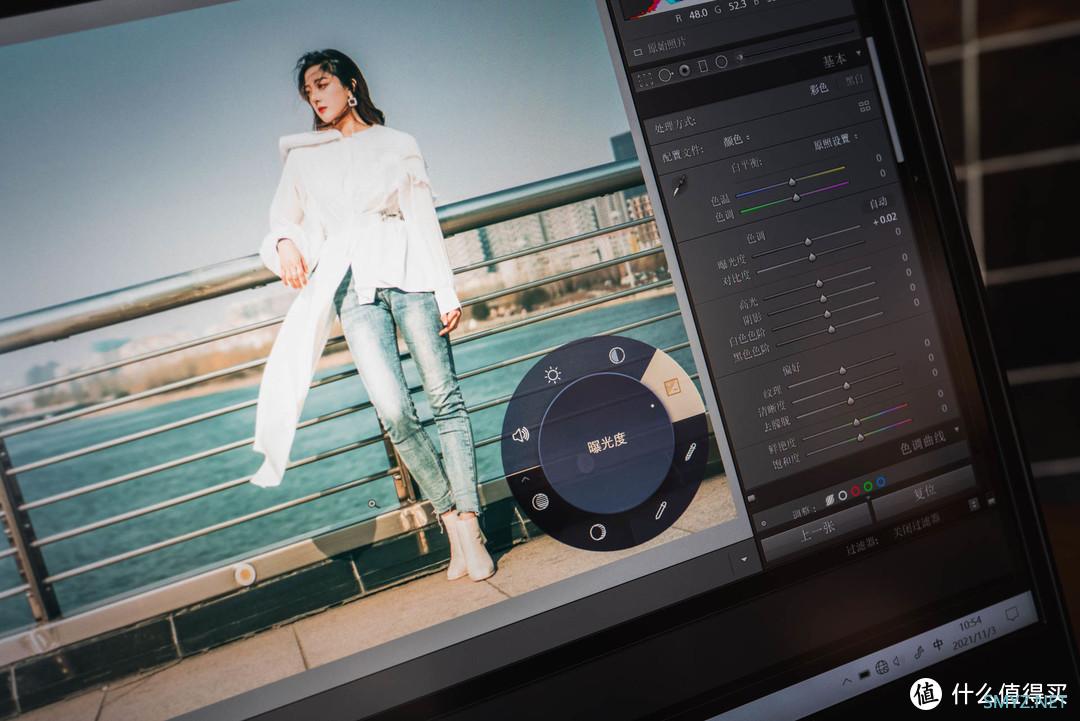
Task: Select the red channel curve circle
Action: [x=855, y=492]
